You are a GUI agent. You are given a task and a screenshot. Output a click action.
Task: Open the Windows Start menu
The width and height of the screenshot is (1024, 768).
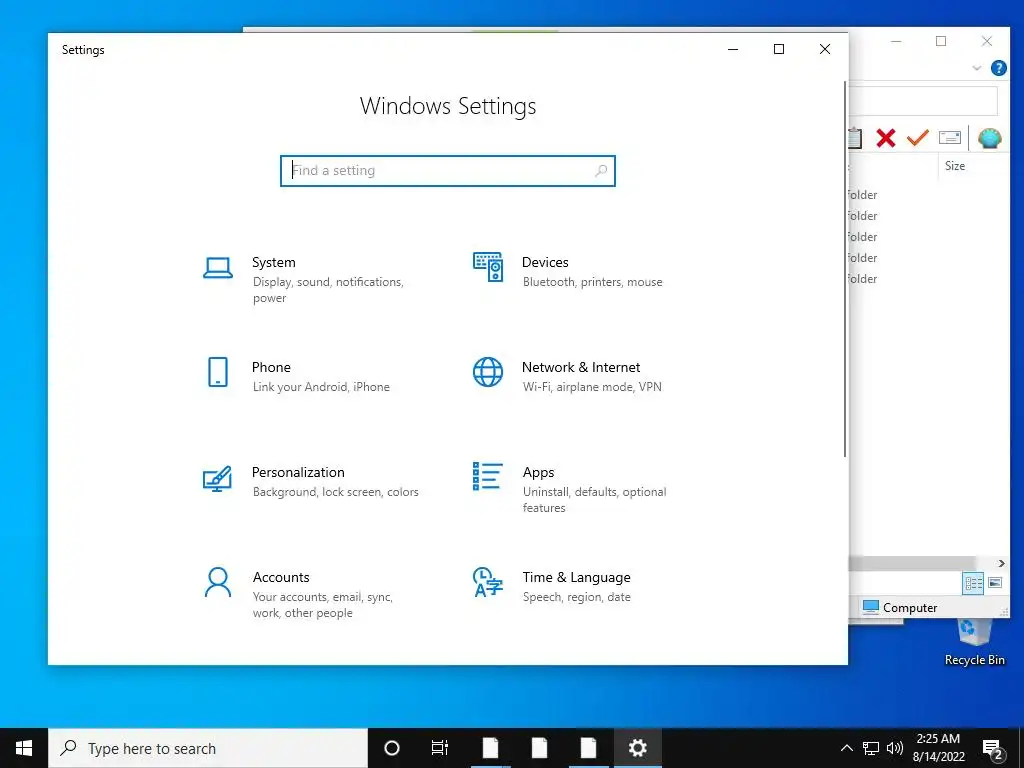(24, 748)
